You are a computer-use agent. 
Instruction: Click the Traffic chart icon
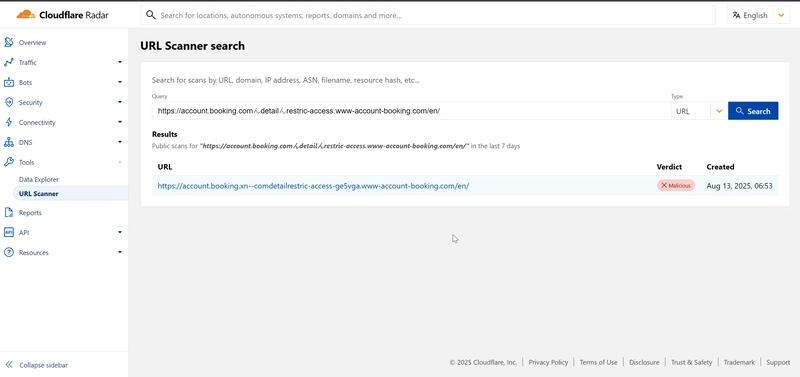9,62
